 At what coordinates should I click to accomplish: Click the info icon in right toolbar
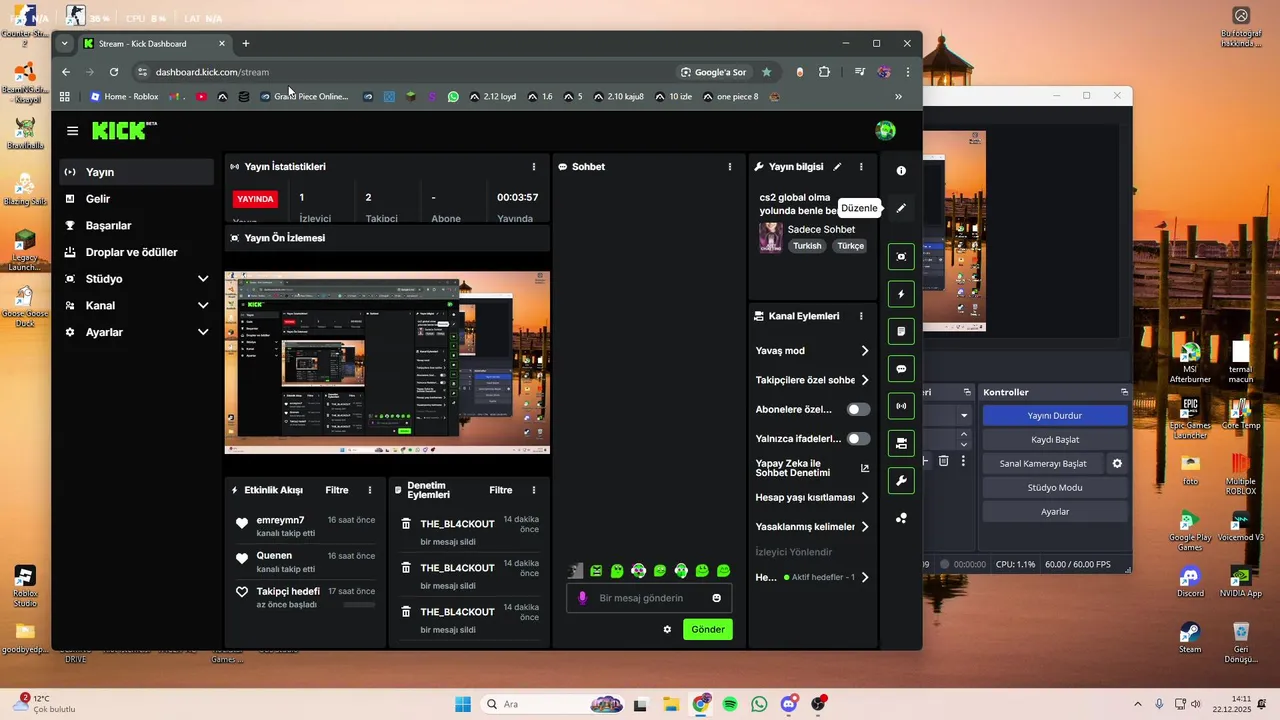coord(901,171)
